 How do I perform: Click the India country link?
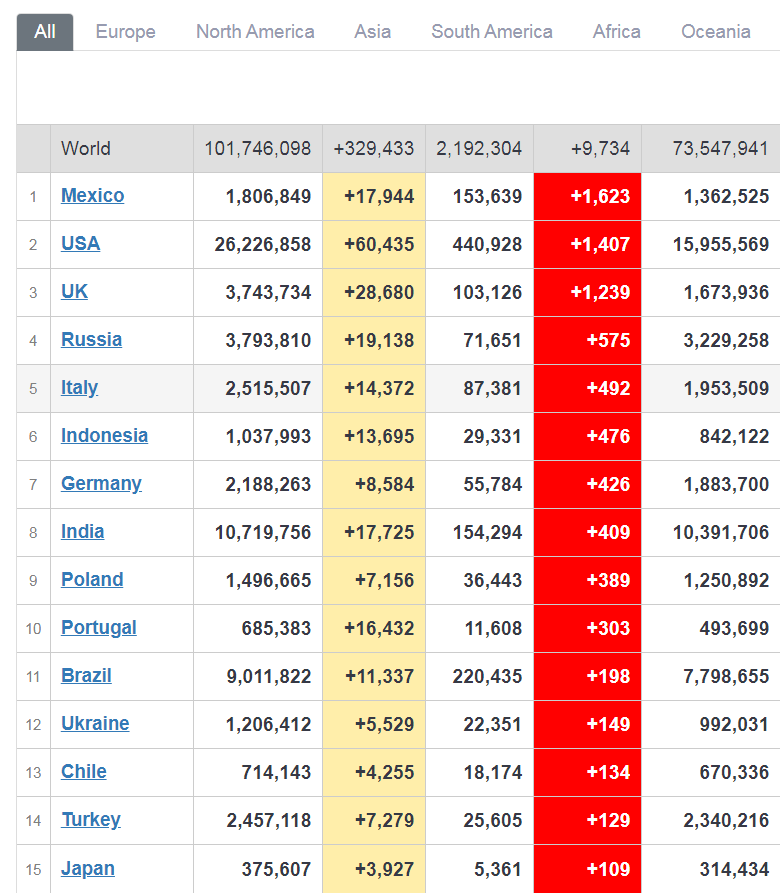82,532
